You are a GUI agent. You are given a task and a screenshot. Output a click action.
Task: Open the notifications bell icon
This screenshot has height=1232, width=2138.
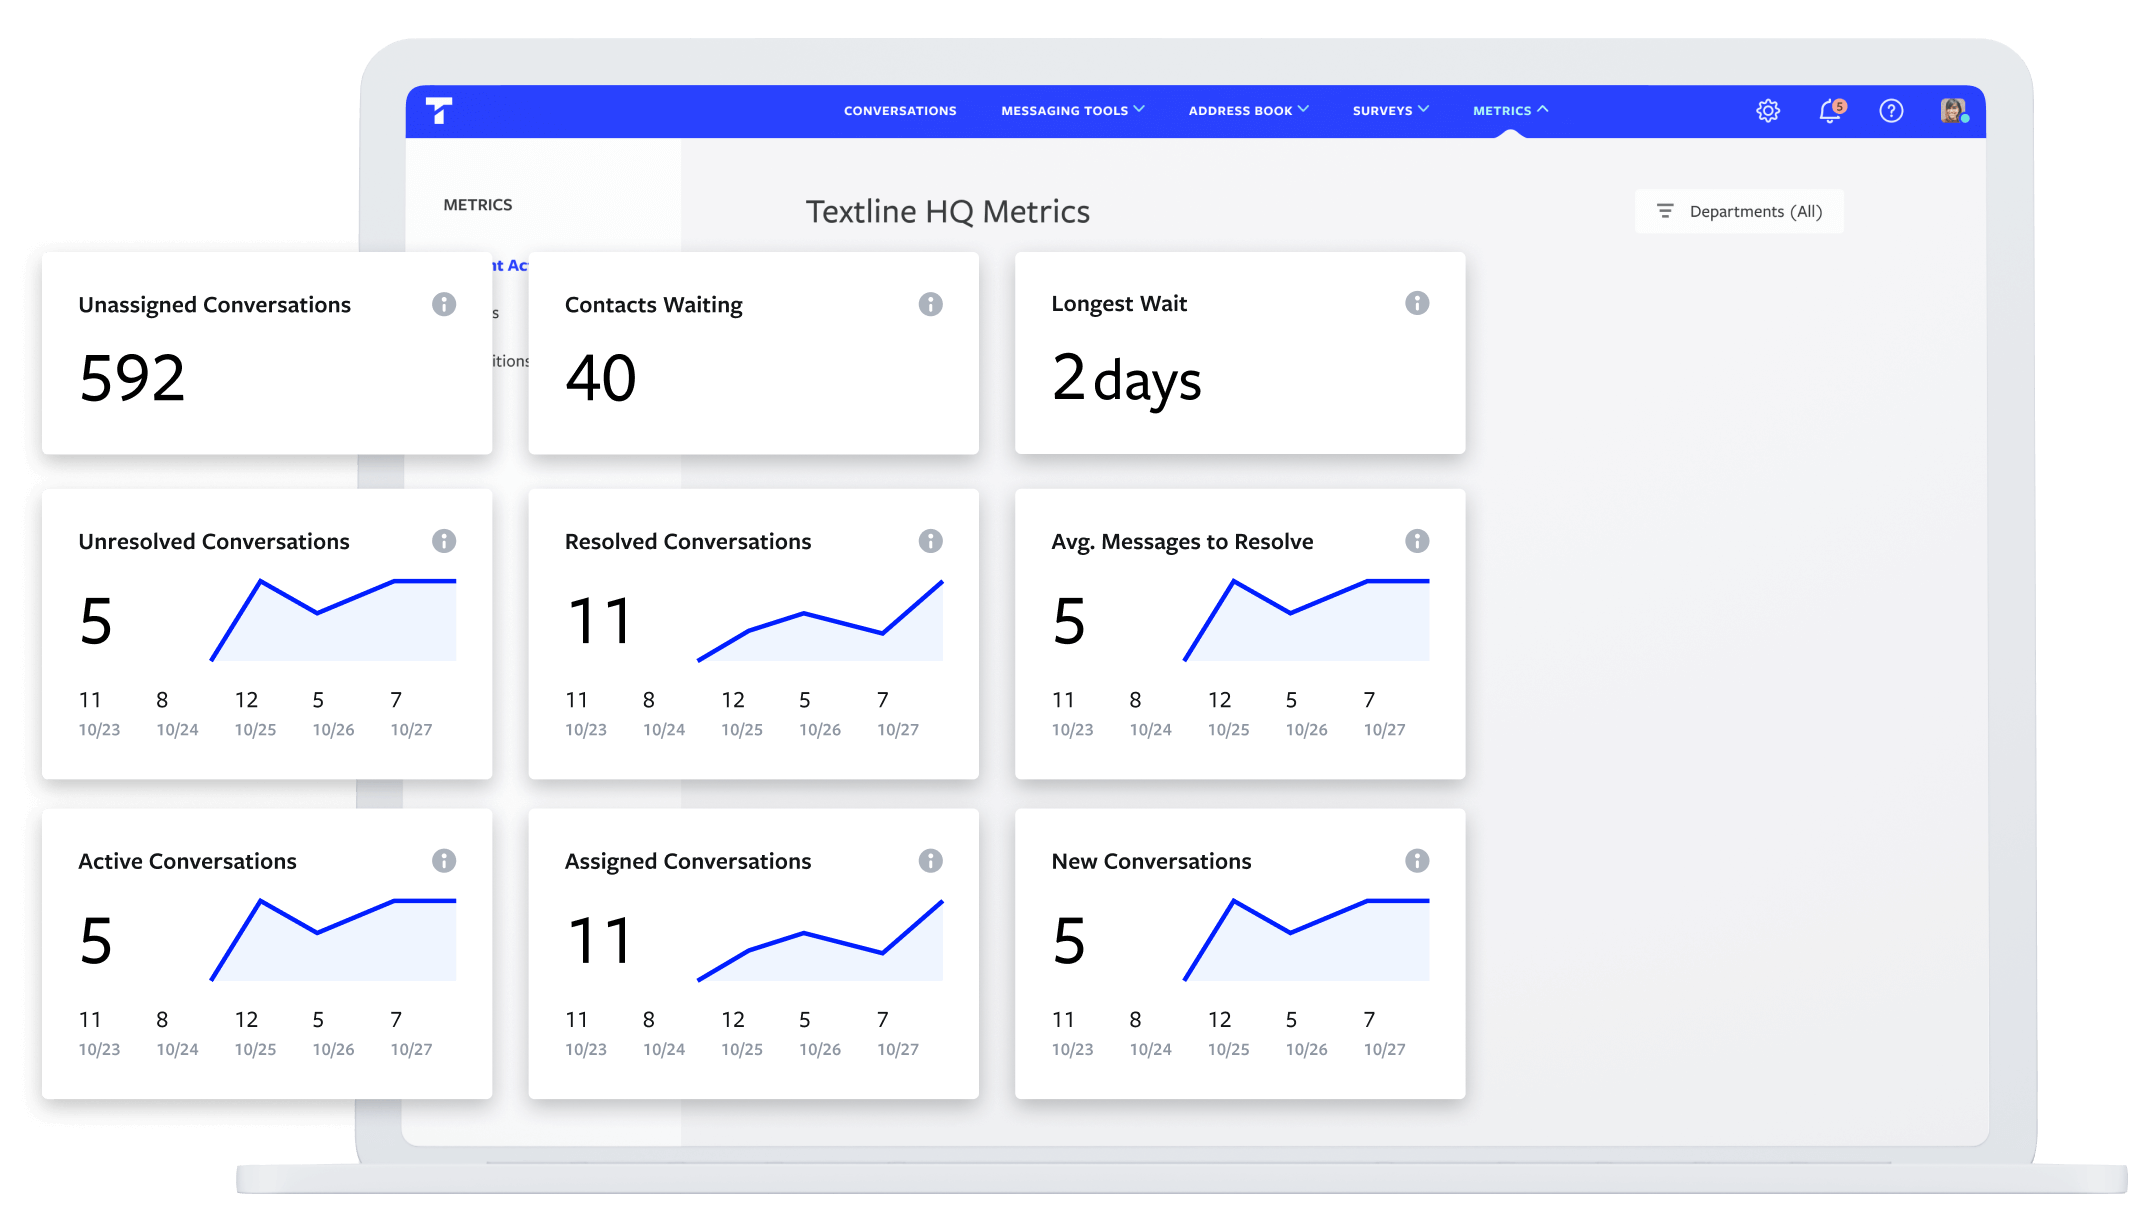click(x=1830, y=111)
